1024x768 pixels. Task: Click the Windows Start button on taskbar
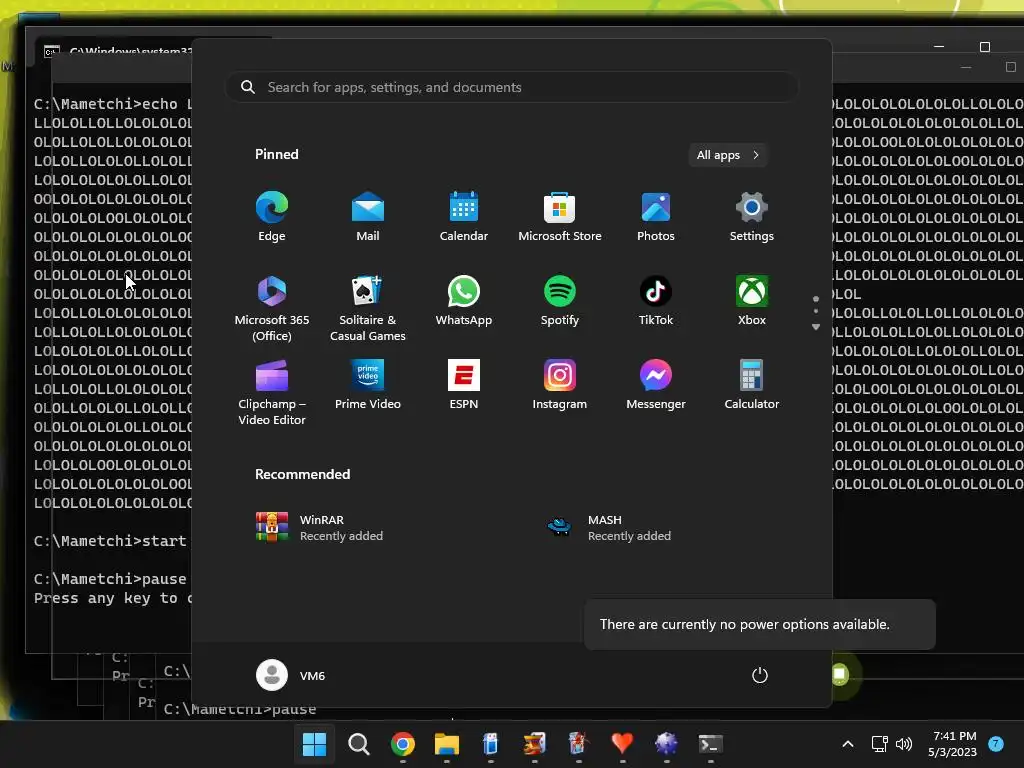314,744
